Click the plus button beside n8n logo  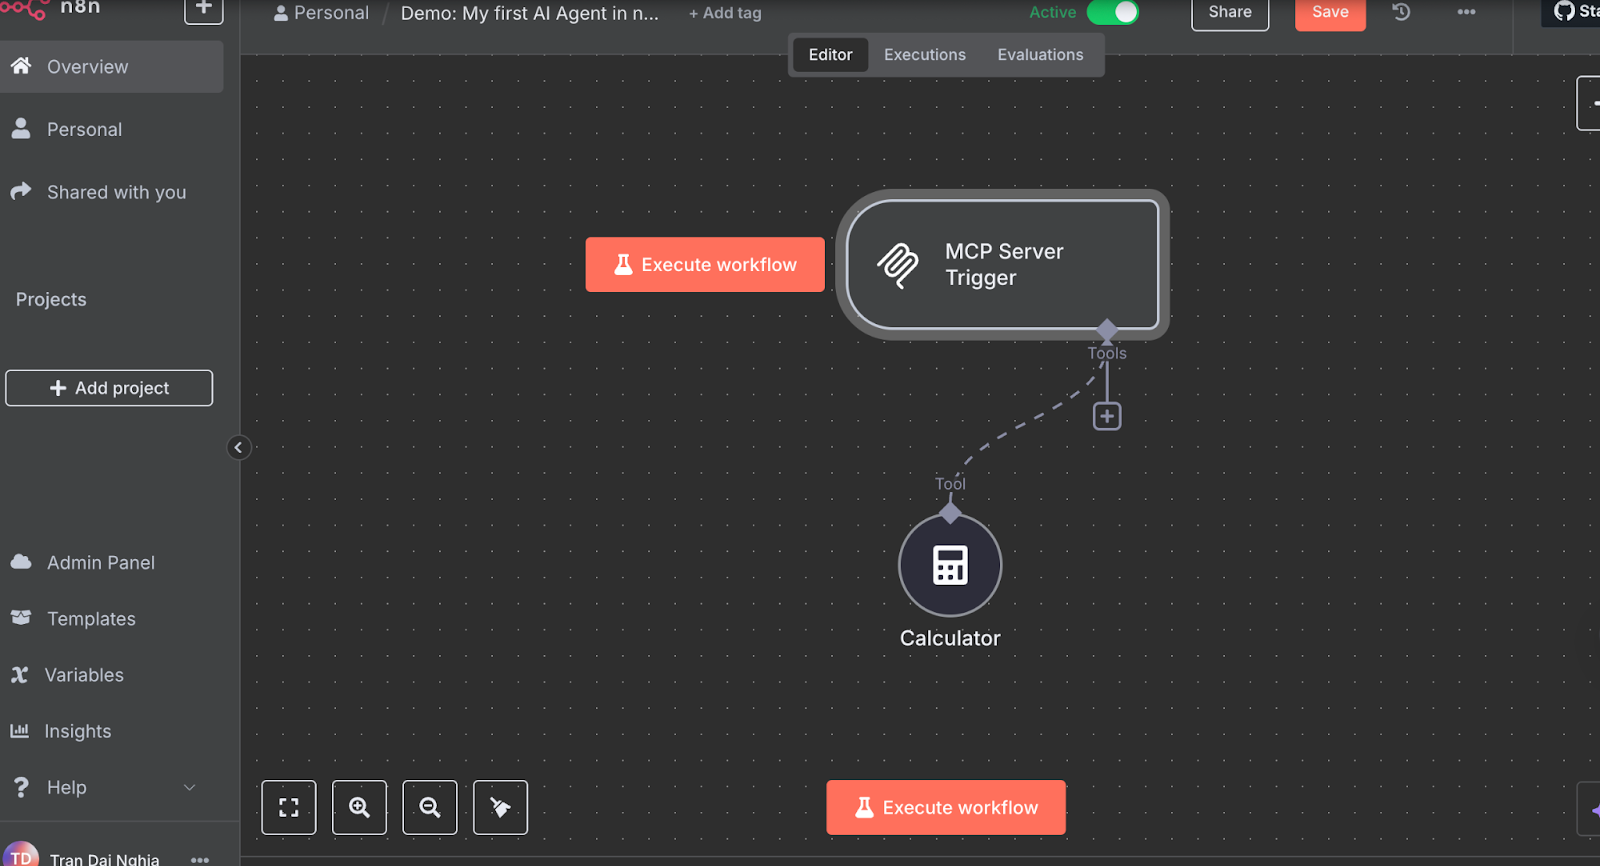click(204, 10)
